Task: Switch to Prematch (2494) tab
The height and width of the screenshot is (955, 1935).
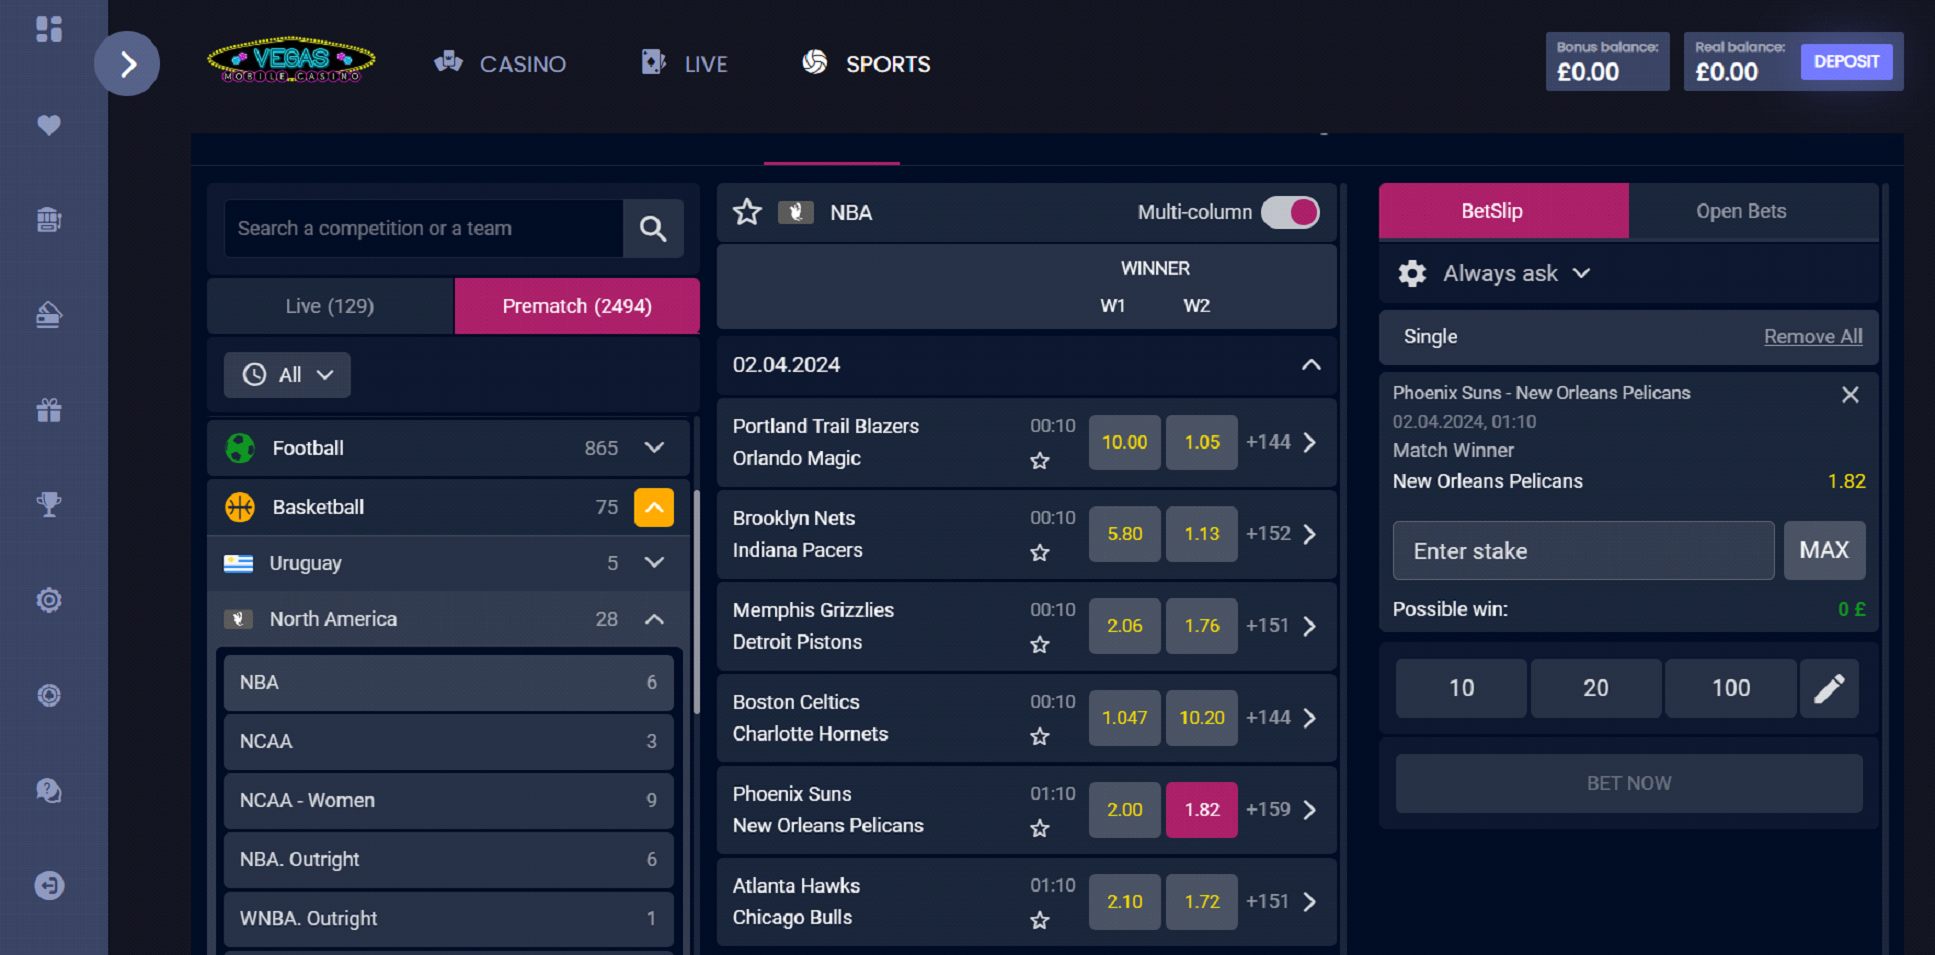Action: coord(577,306)
